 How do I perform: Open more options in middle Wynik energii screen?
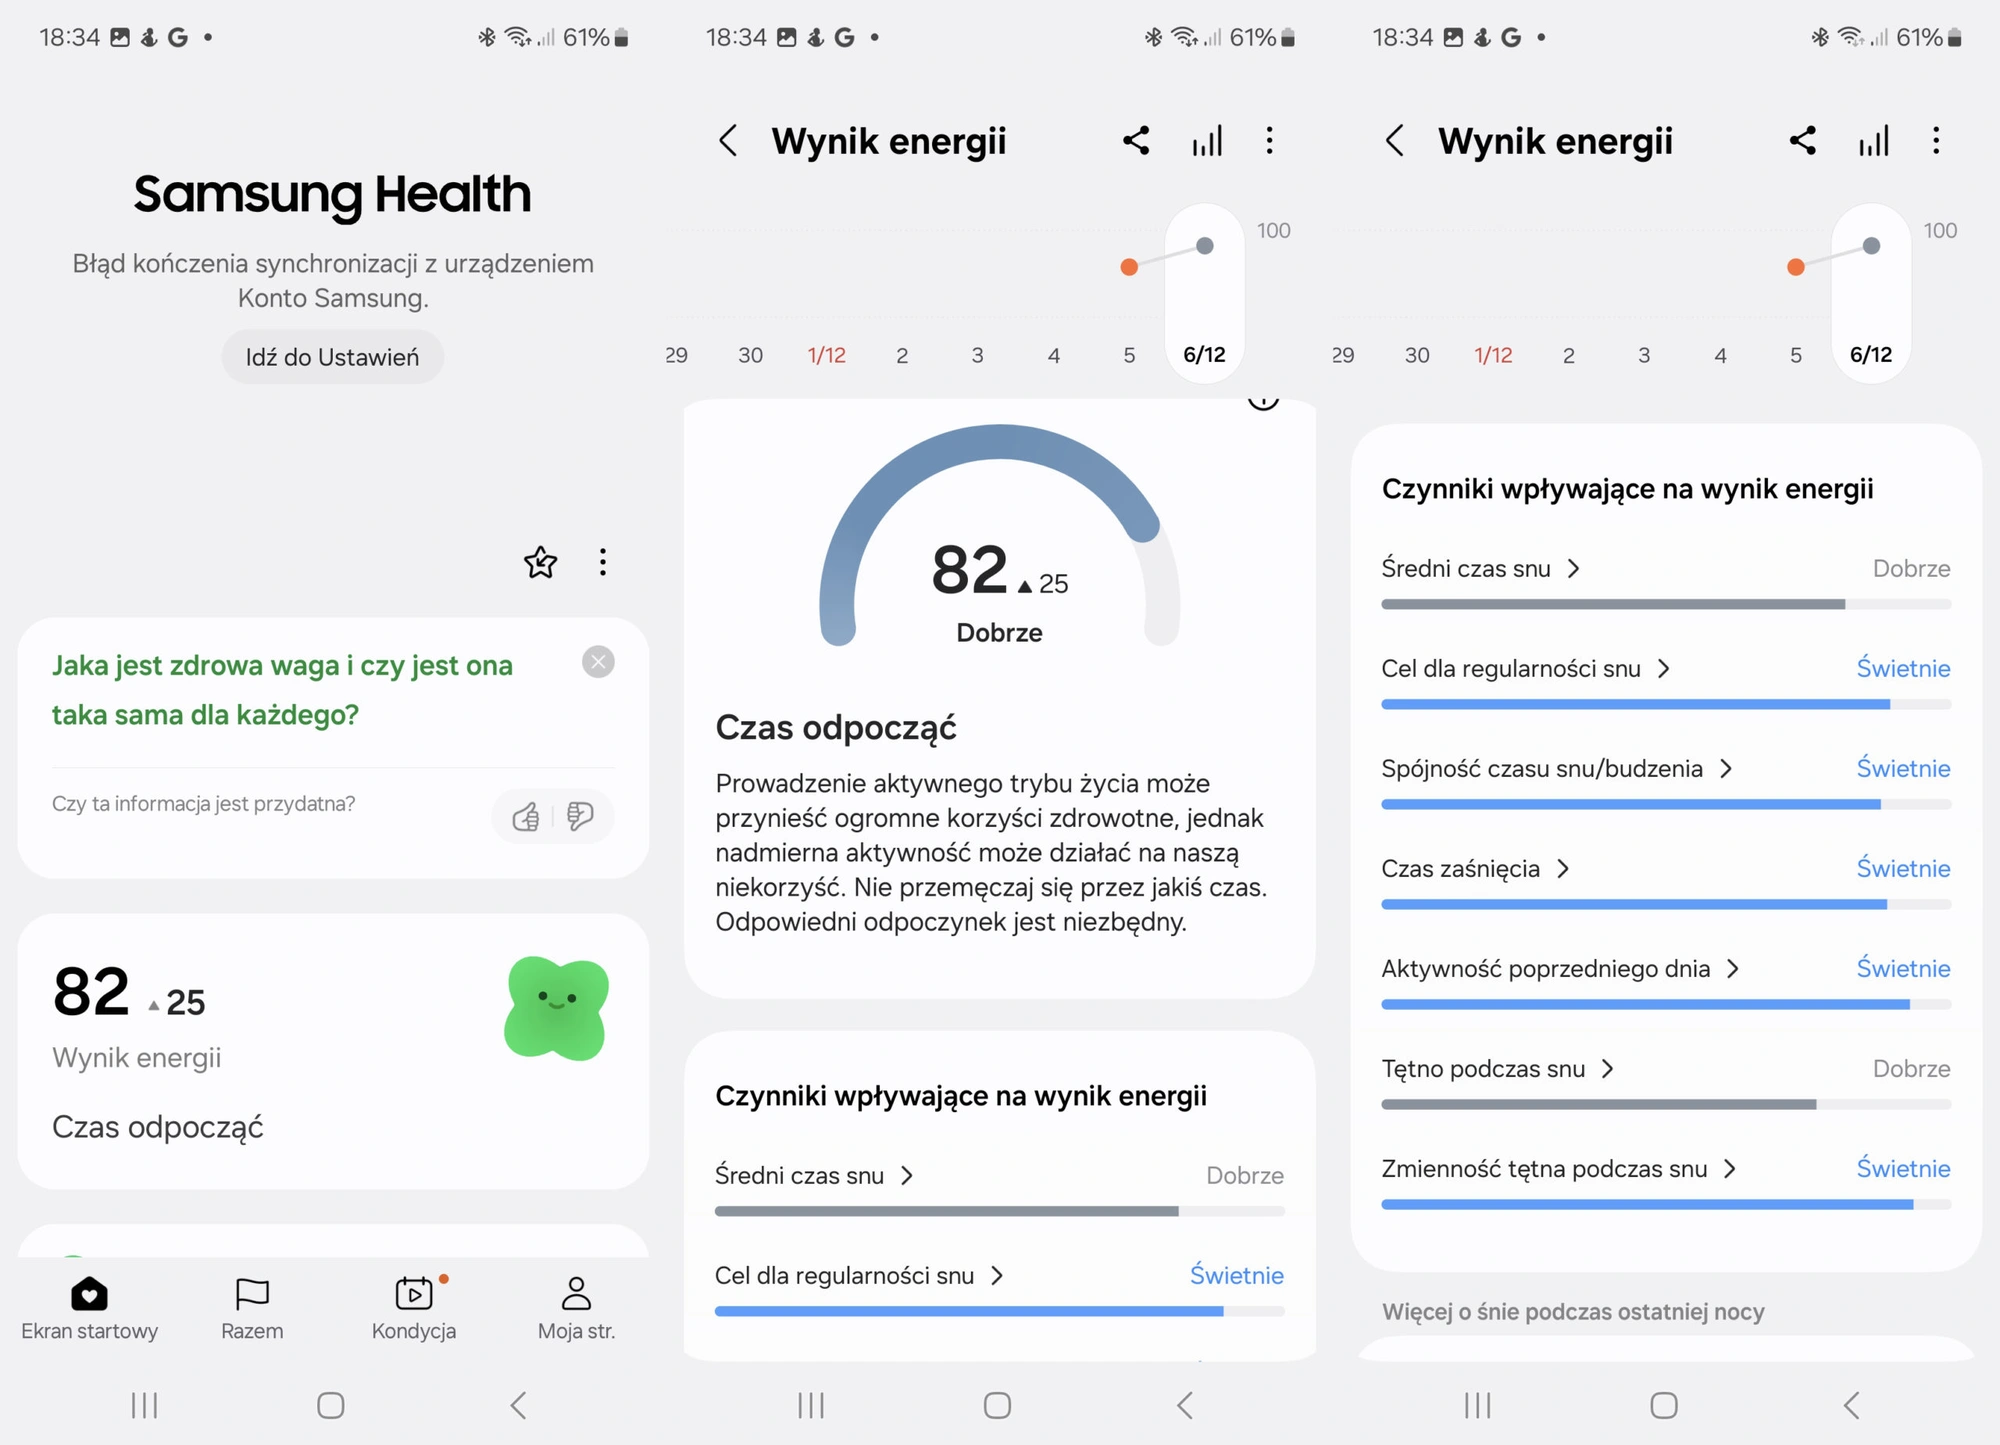[x=1270, y=141]
